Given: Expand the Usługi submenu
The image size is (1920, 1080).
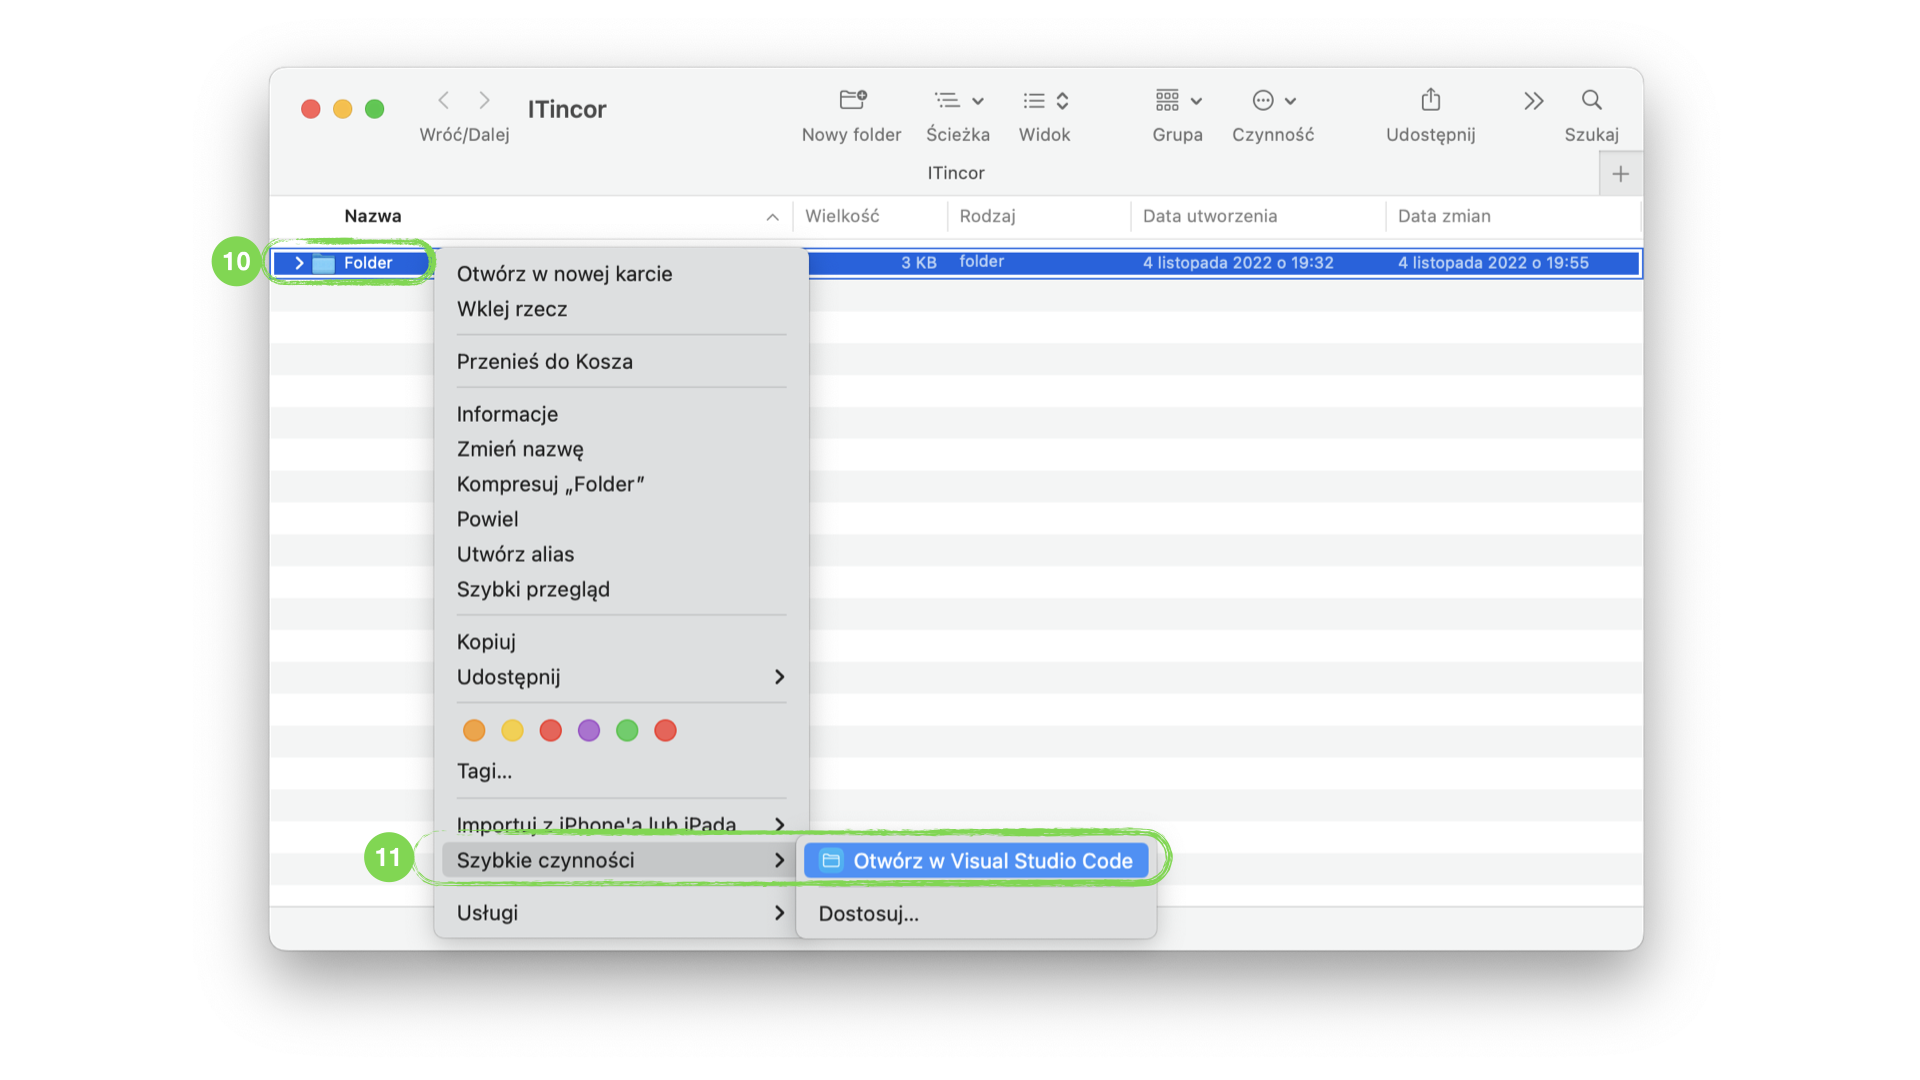Looking at the screenshot, I should point(780,912).
